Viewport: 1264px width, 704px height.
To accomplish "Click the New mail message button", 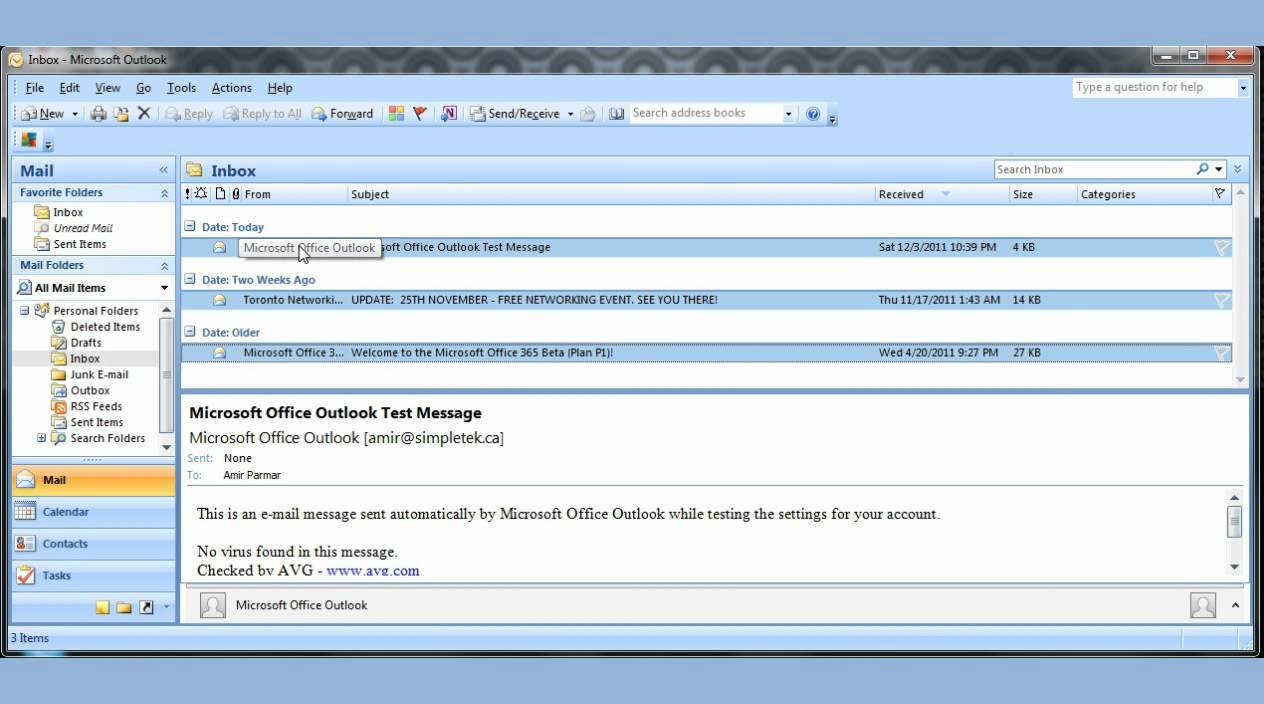I will 42,114.
